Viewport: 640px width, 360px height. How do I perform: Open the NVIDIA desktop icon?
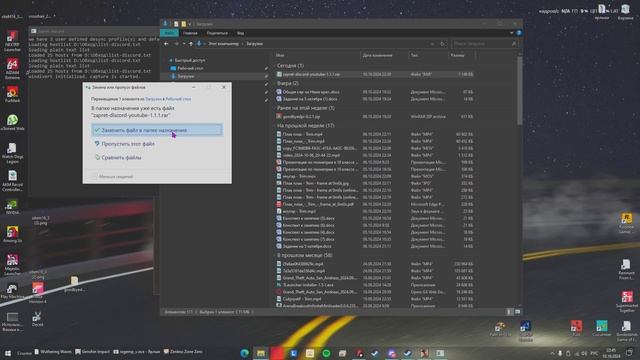pos(12,207)
